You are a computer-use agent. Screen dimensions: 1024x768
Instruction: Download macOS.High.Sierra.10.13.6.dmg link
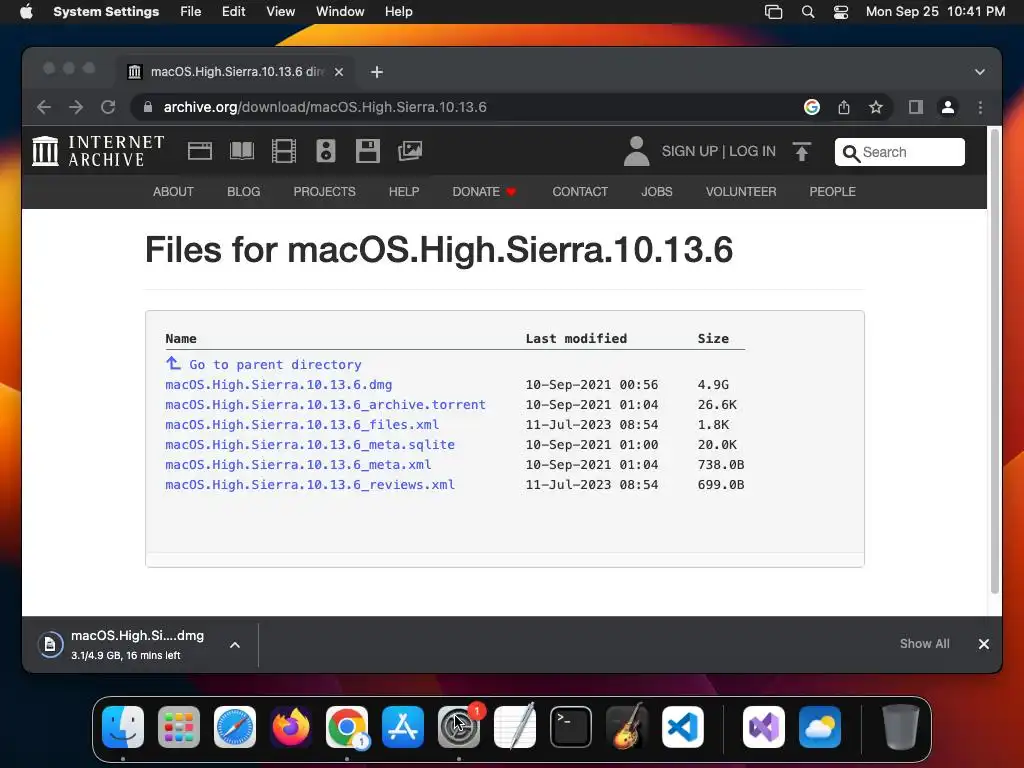(279, 385)
